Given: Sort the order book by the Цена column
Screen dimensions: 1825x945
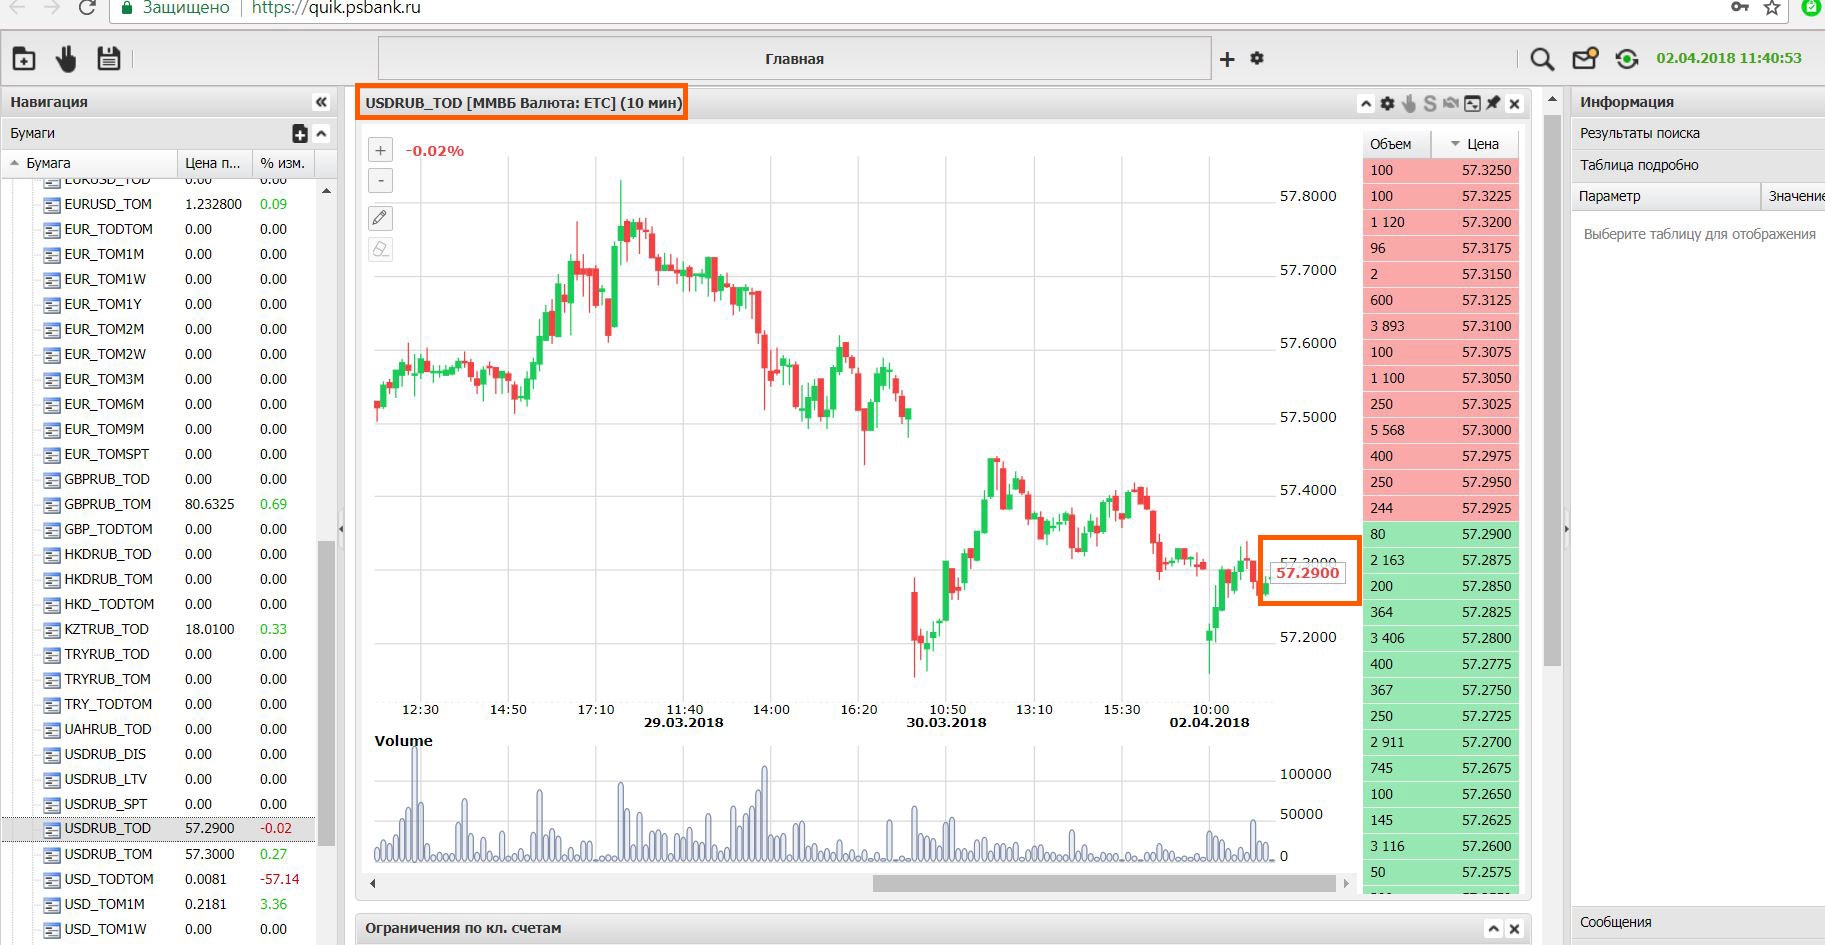Looking at the screenshot, I should 1476,144.
